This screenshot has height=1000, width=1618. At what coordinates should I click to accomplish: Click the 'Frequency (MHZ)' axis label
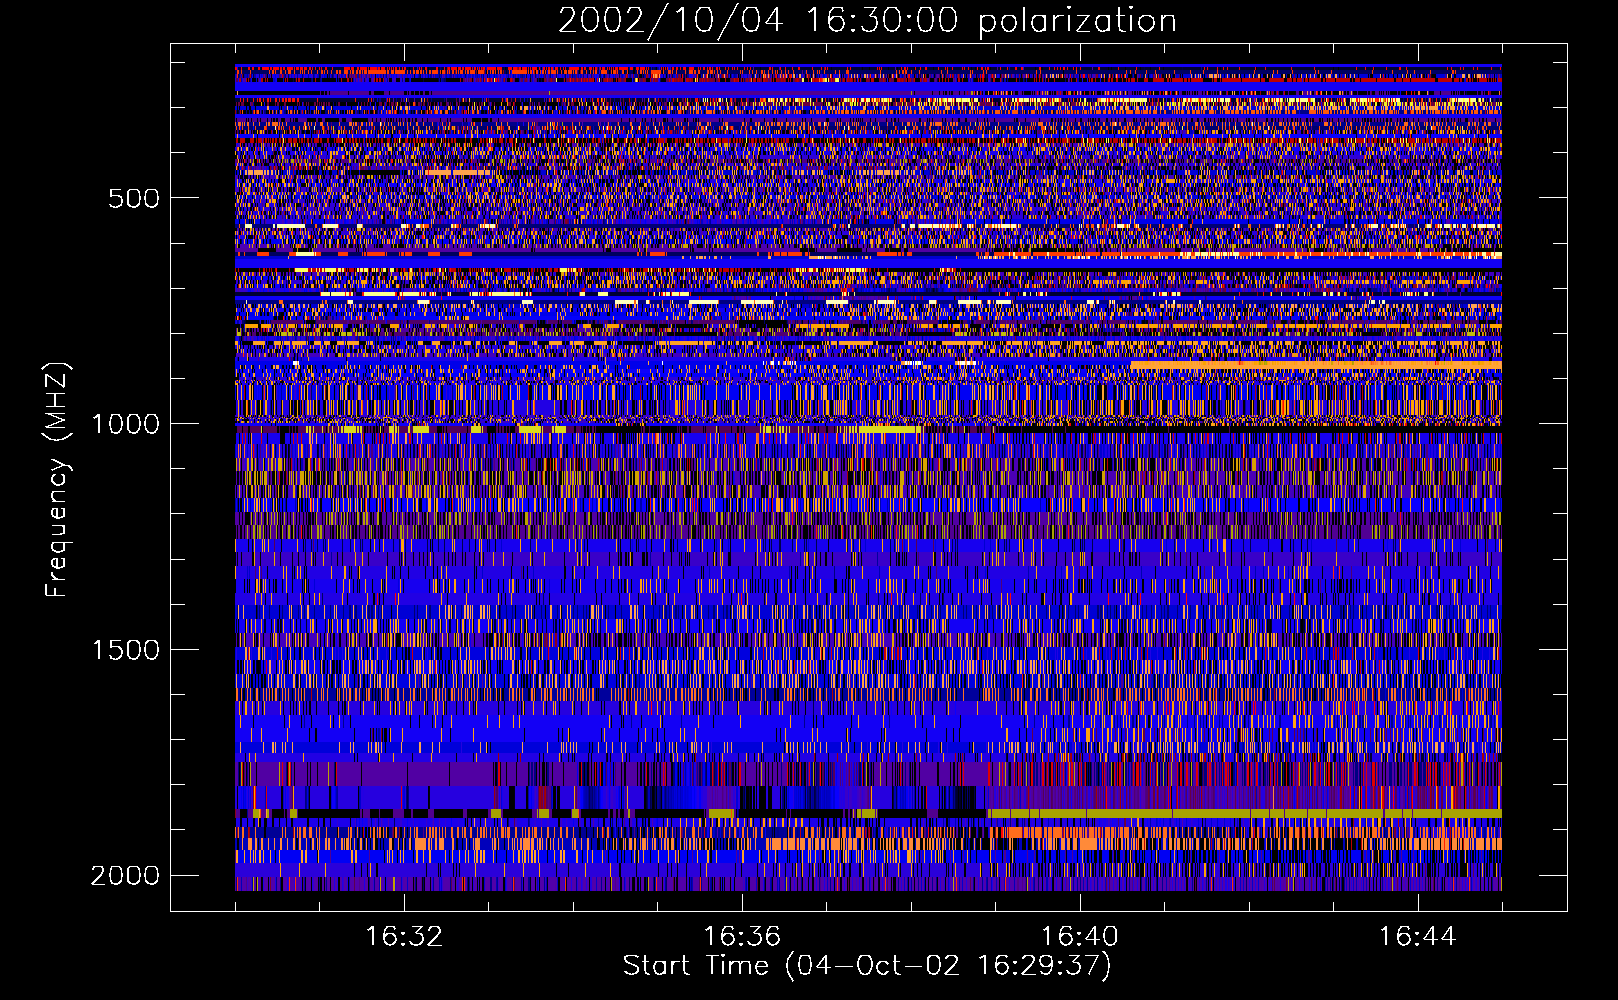56,480
